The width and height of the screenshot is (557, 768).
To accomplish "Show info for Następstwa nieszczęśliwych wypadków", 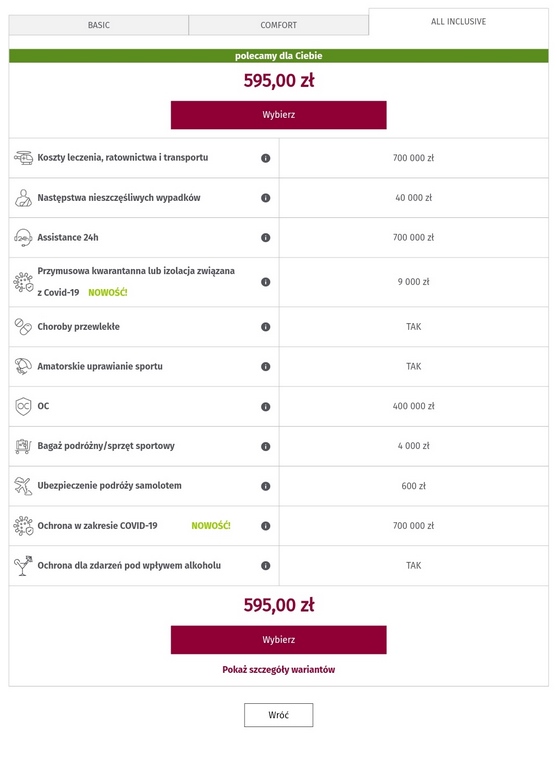I will (266, 198).
